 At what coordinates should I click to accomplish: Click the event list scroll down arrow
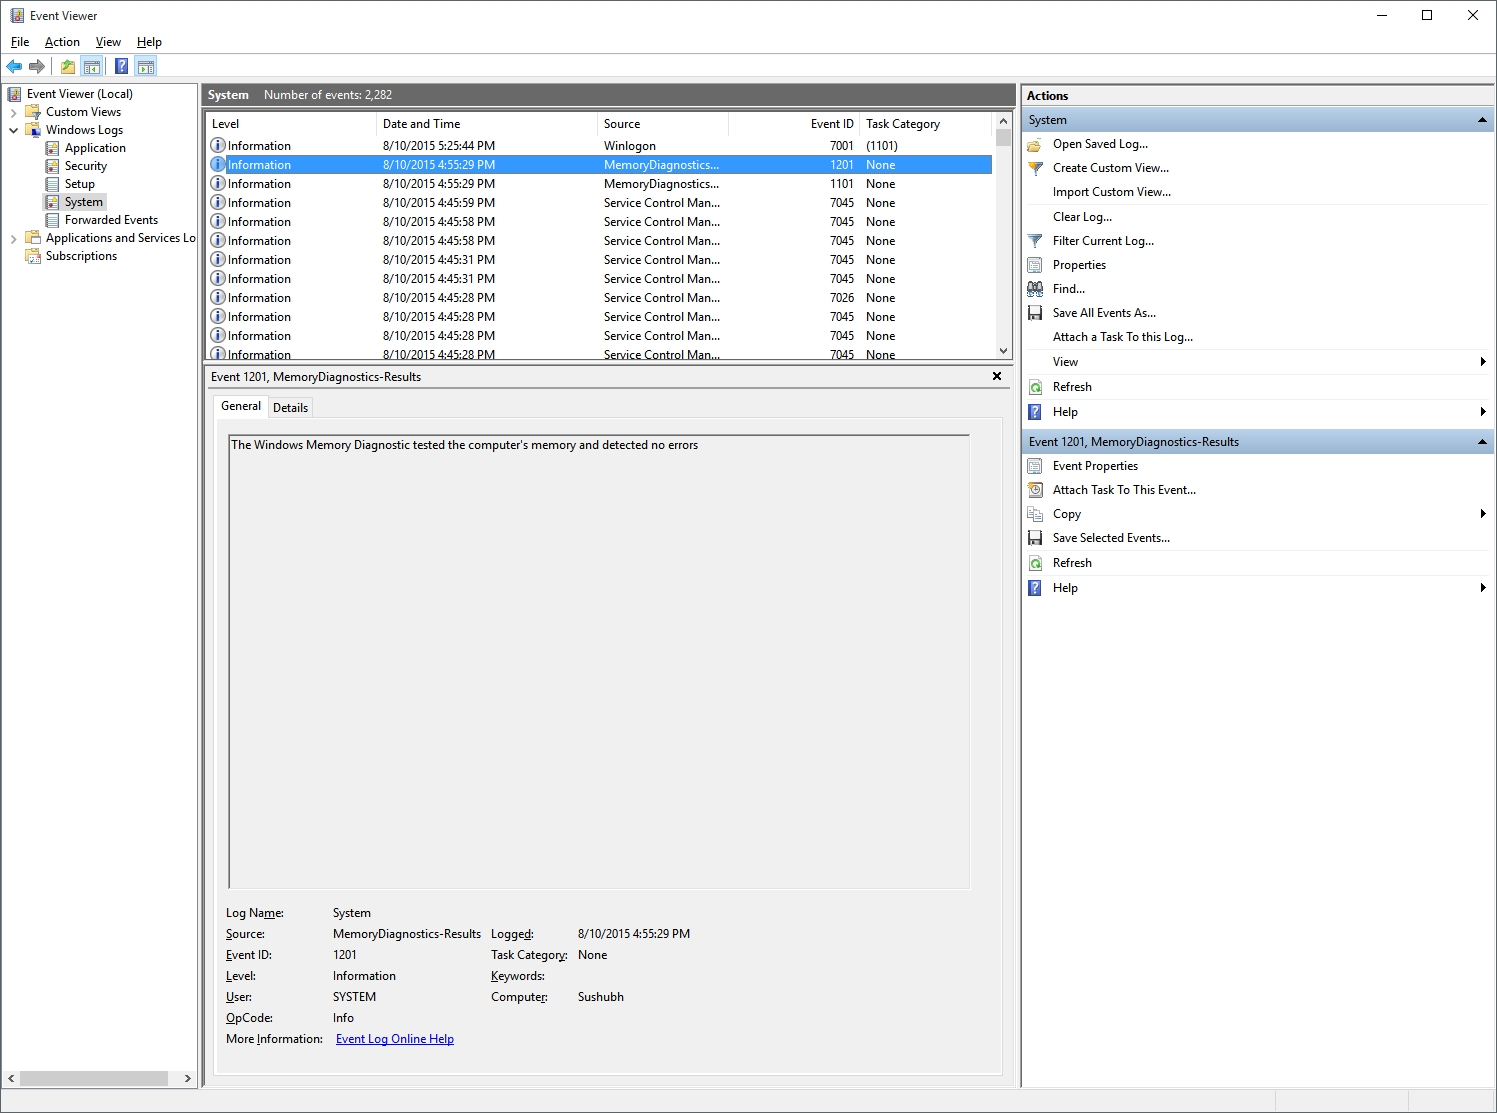click(x=1003, y=351)
